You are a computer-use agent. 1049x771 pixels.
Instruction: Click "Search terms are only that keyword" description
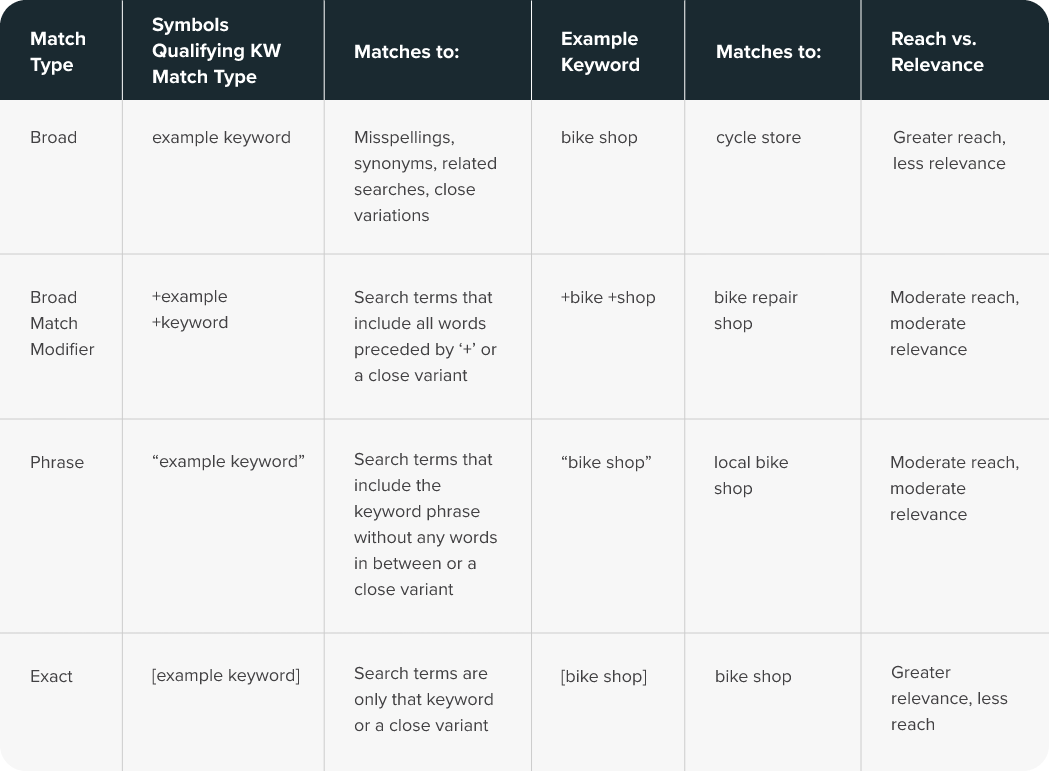pyautogui.click(x=423, y=699)
